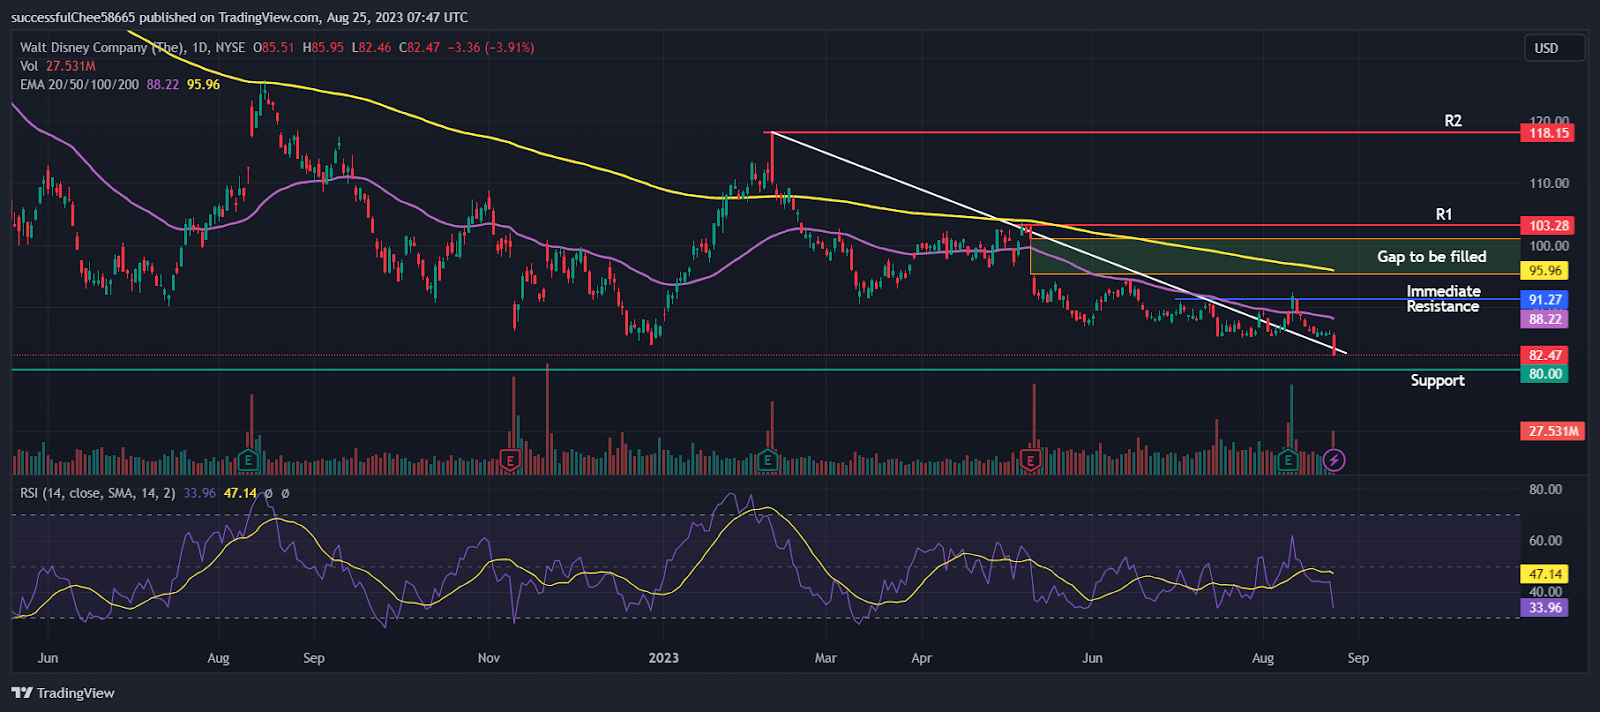Click the Mar label on time axis

click(825, 658)
